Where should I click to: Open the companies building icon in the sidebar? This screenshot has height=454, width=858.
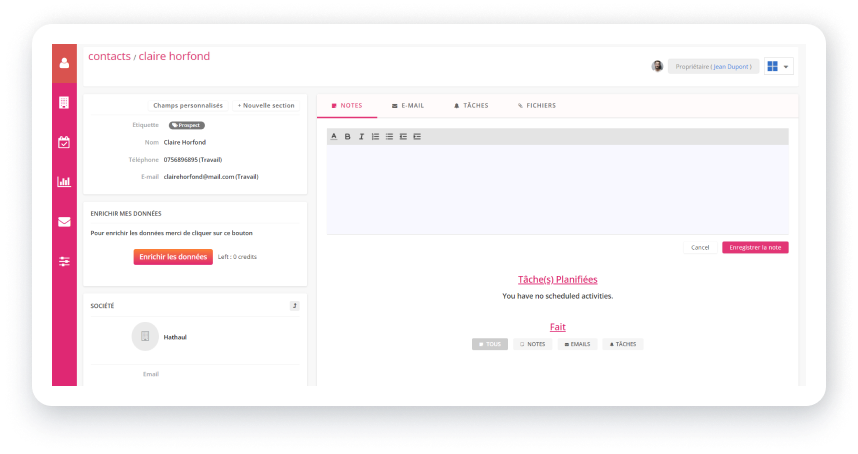coord(64,102)
